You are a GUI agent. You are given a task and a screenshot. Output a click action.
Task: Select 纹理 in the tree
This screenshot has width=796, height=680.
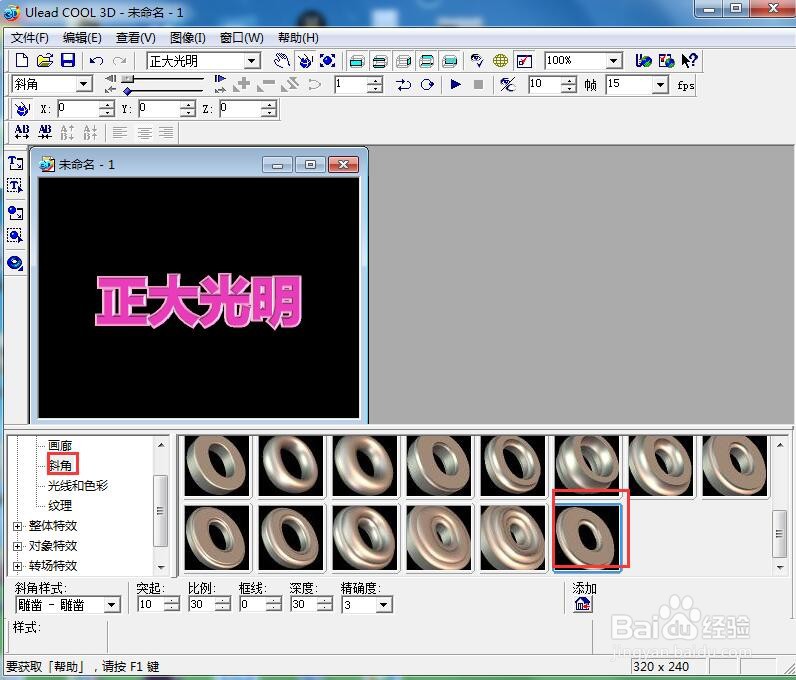point(60,505)
